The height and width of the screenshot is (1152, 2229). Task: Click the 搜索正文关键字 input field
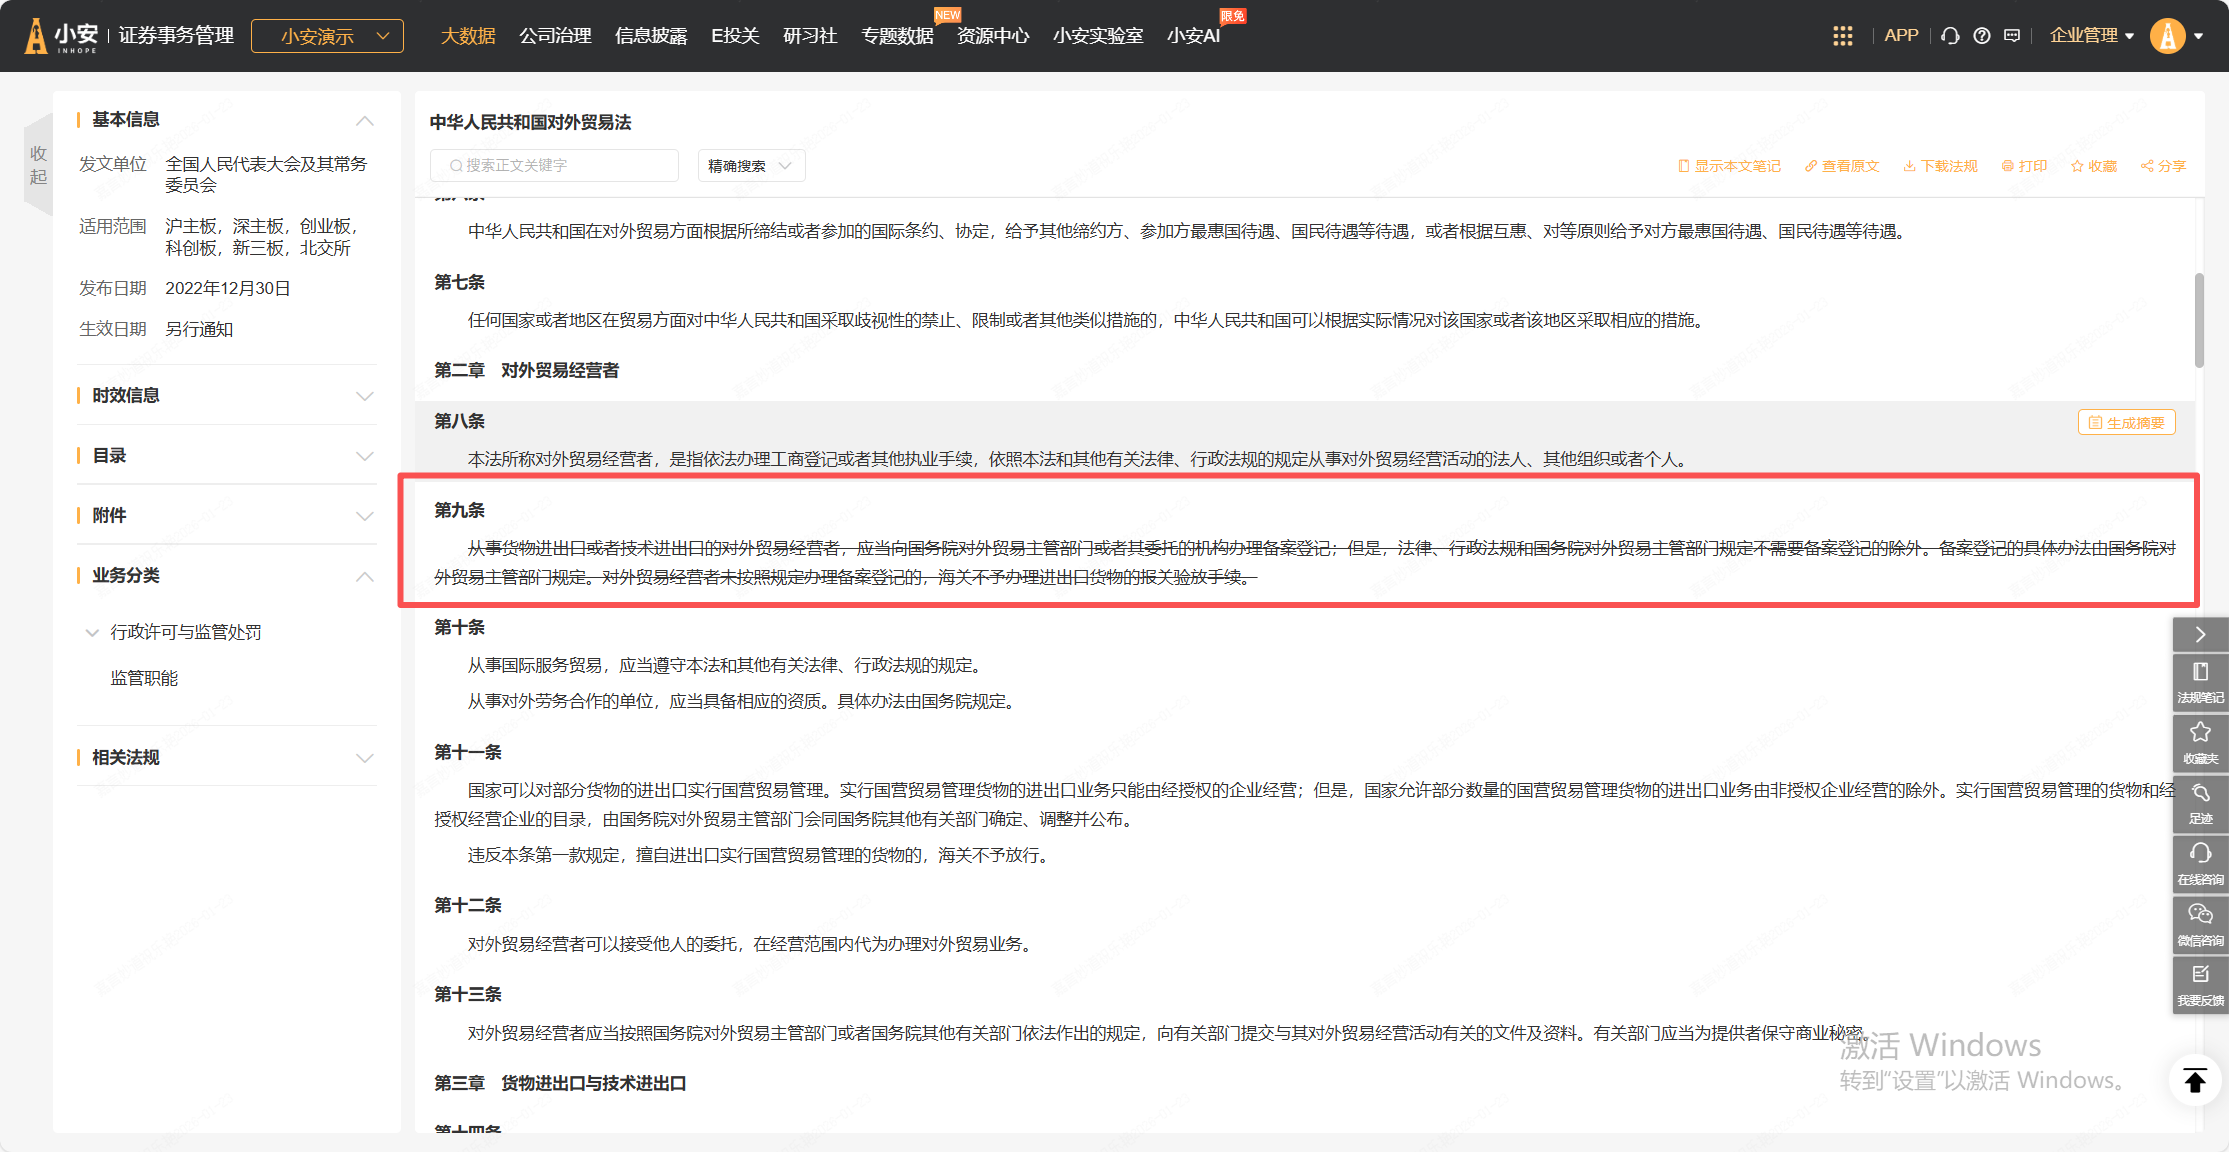point(555,166)
